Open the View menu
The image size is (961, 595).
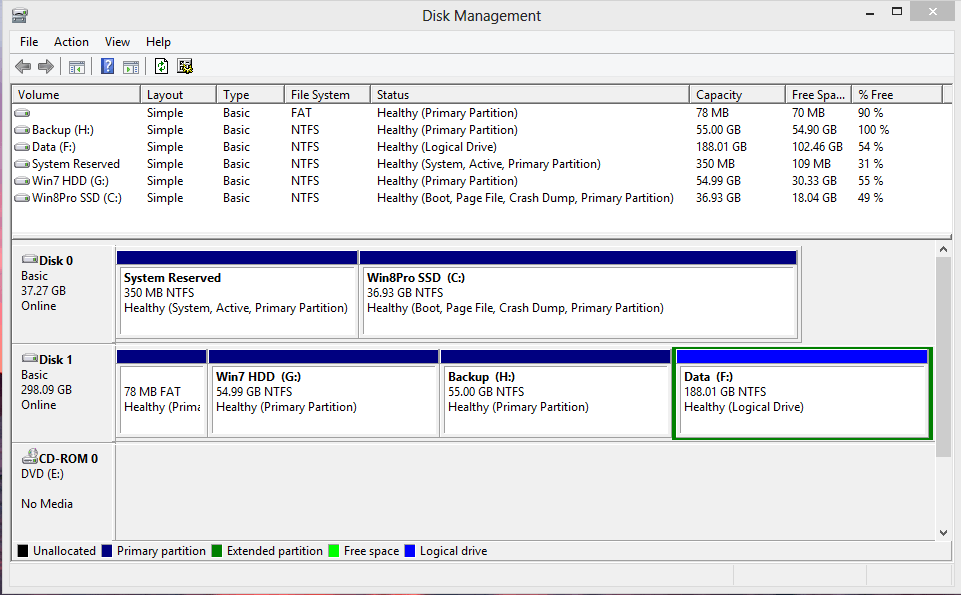pyautogui.click(x=117, y=42)
